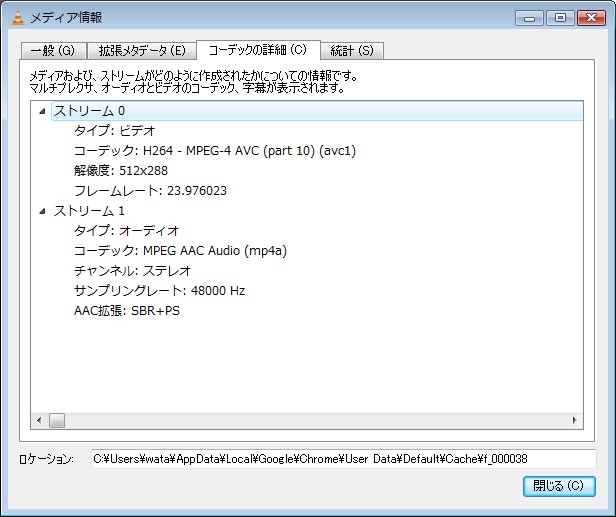The image size is (616, 517).
Task: Select the タイプ: オーディオ row
Action: pos(126,231)
